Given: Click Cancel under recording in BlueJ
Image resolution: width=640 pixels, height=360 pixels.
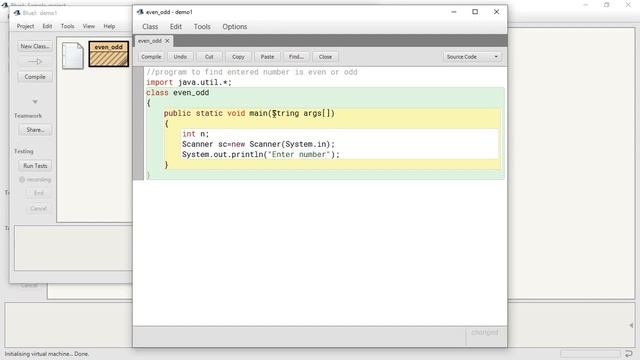Looking at the screenshot, I should pyautogui.click(x=38, y=209).
